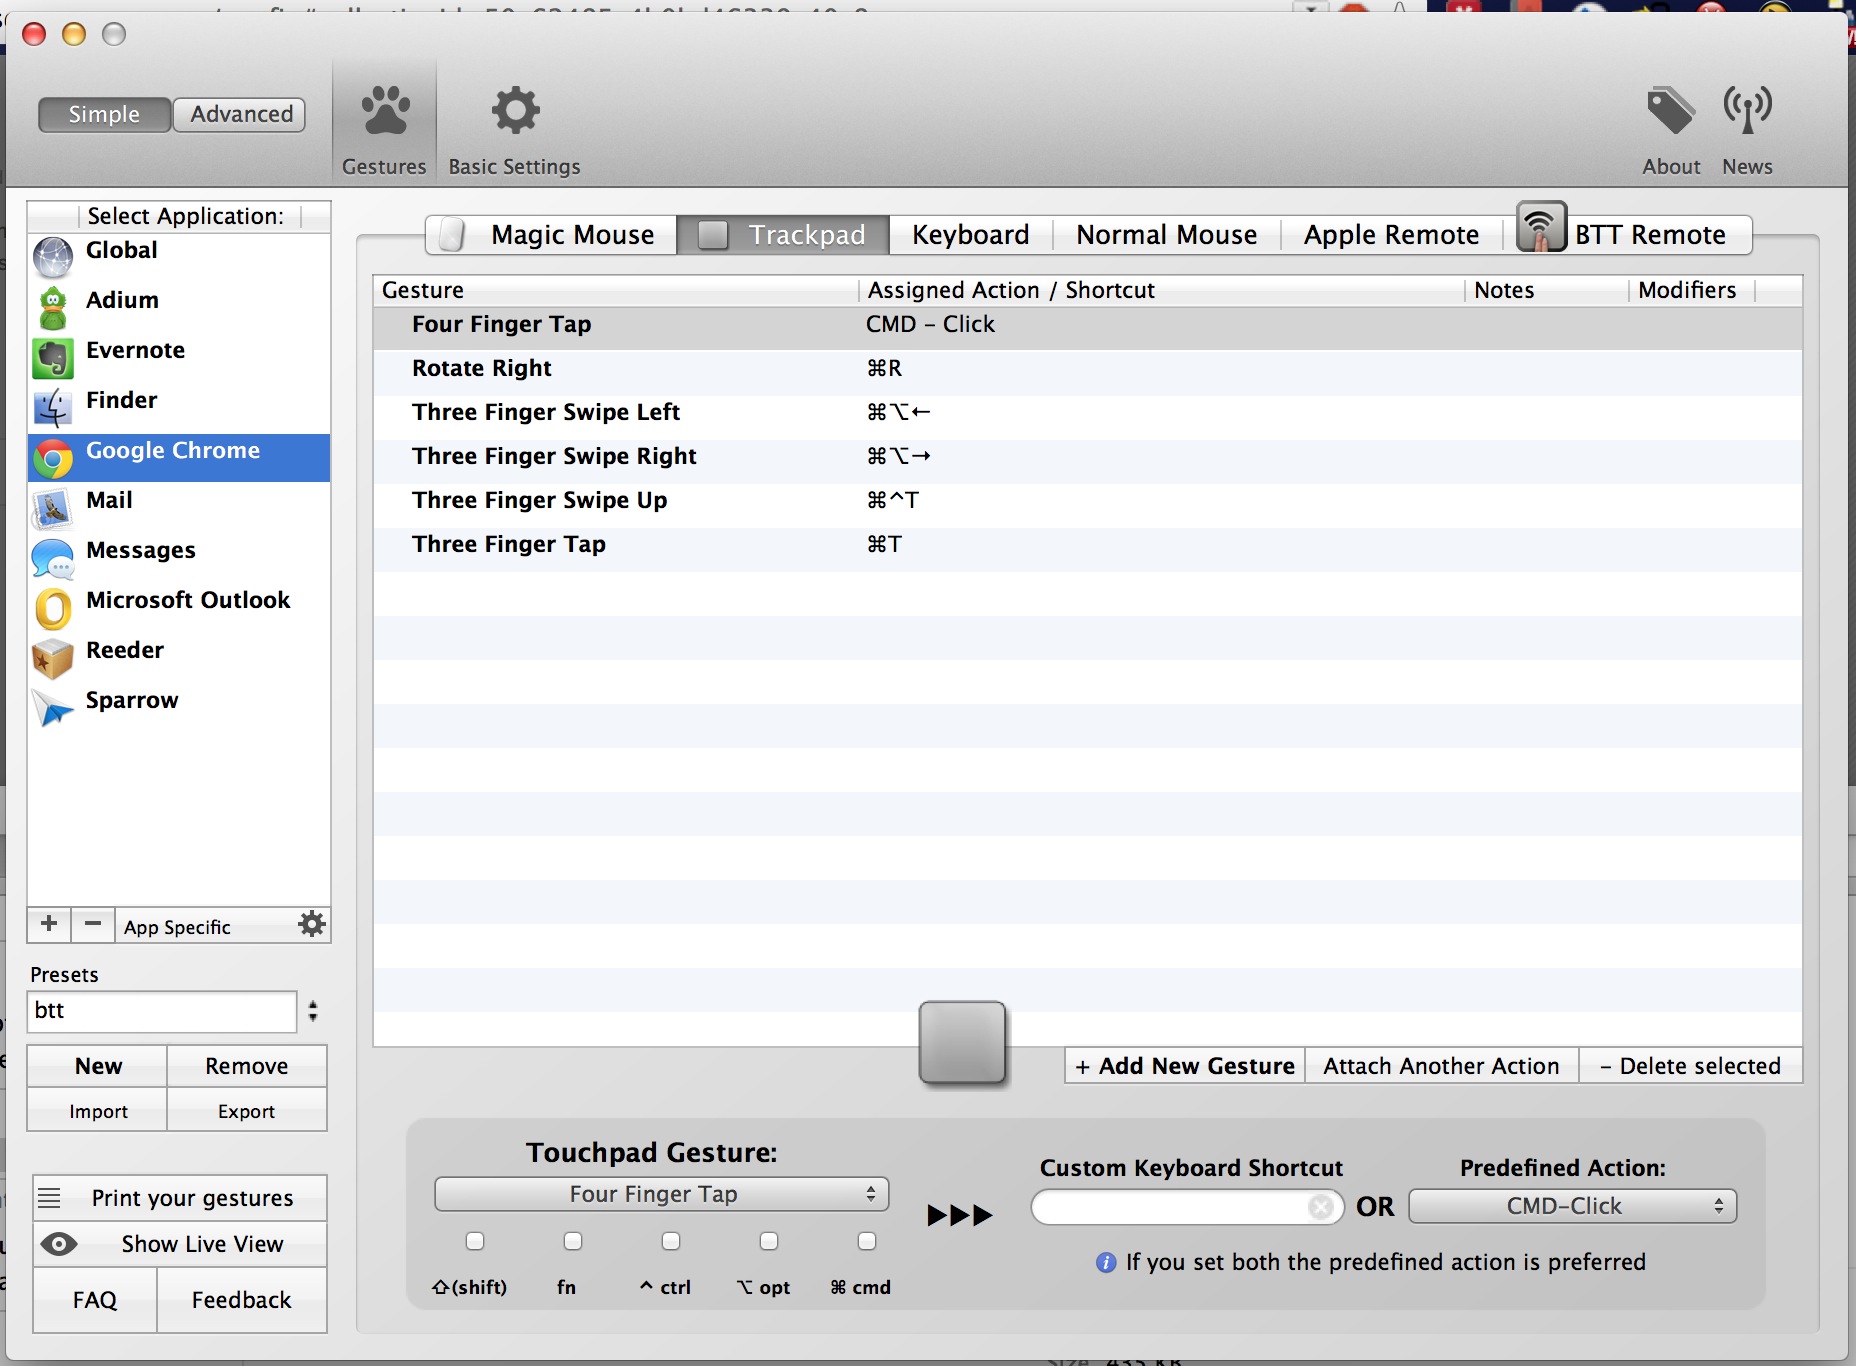Enable the shift modifier checkbox
The height and width of the screenshot is (1366, 1856).
(475, 1241)
